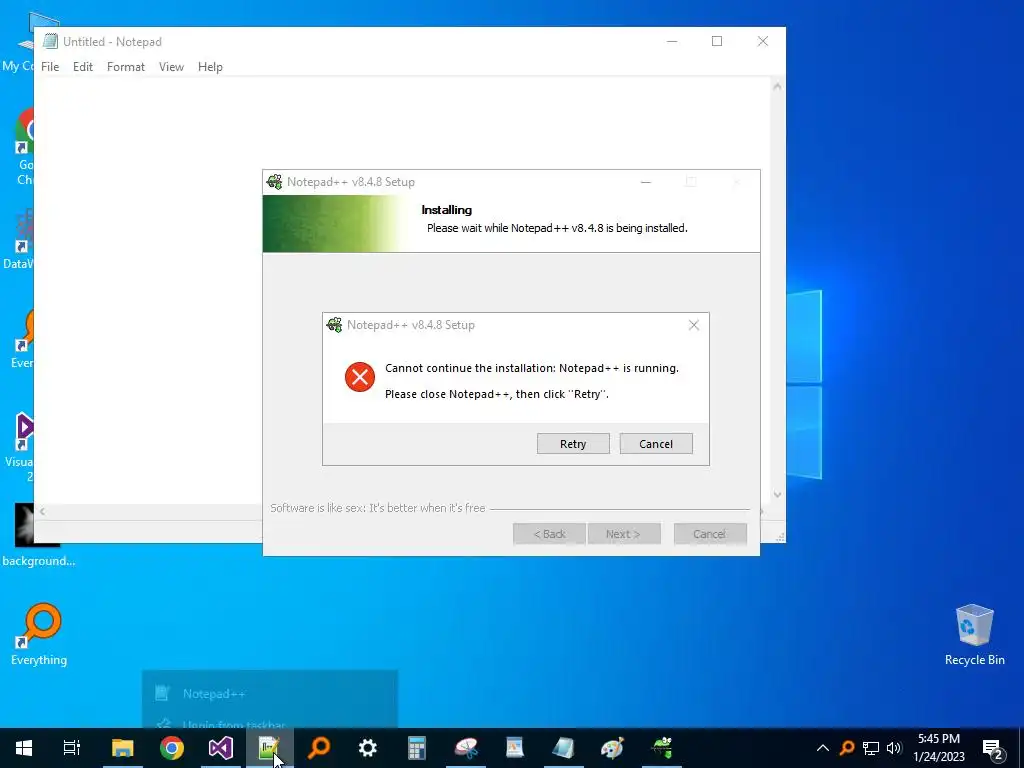Close the Notepad++ is running error dialog

pyautogui.click(x=694, y=325)
